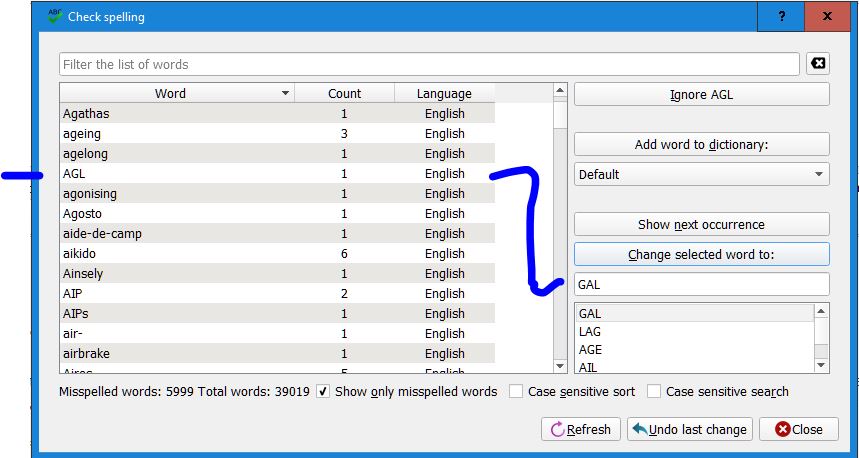This screenshot has height=458, width=859.
Task: Select the word airbrake in the list
Action: 86,353
